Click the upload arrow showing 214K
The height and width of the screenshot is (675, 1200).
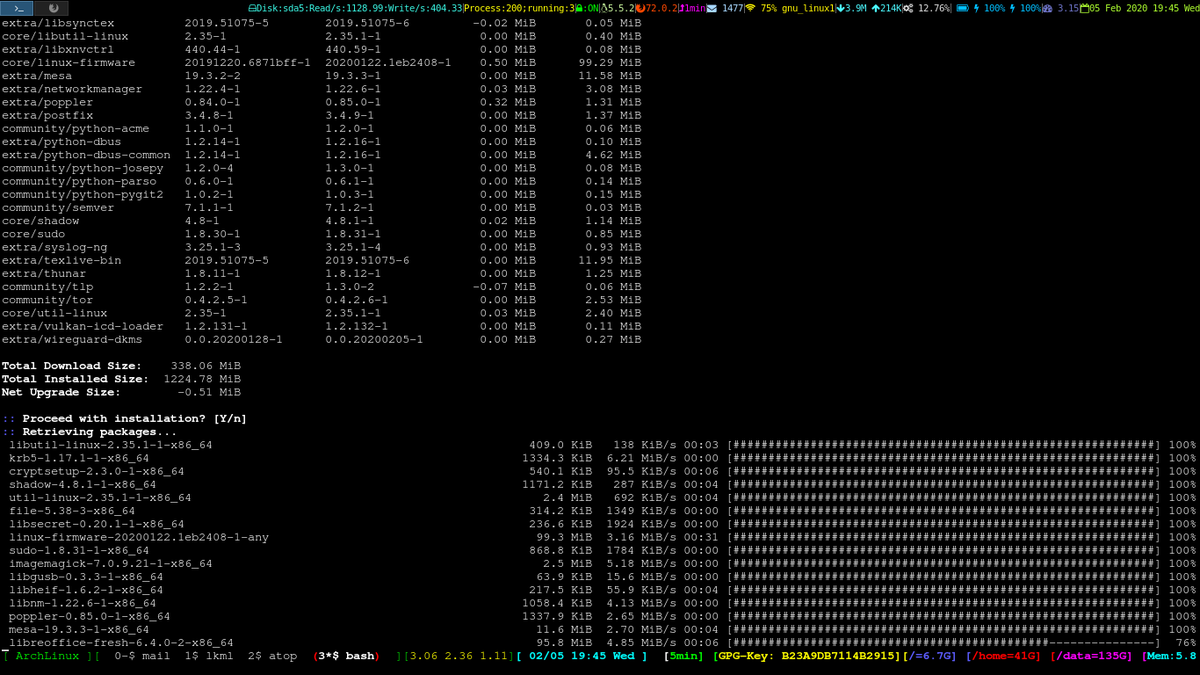[876, 8]
